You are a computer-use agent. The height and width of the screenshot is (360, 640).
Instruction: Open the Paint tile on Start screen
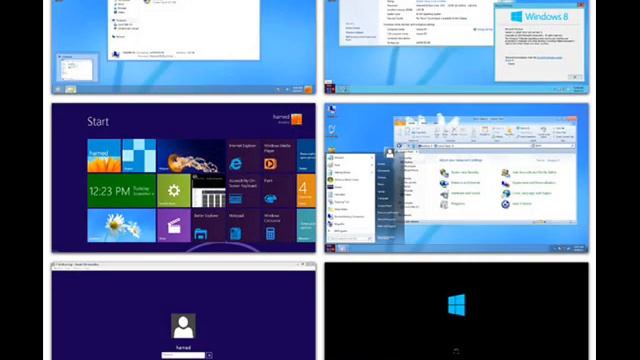coord(278,191)
